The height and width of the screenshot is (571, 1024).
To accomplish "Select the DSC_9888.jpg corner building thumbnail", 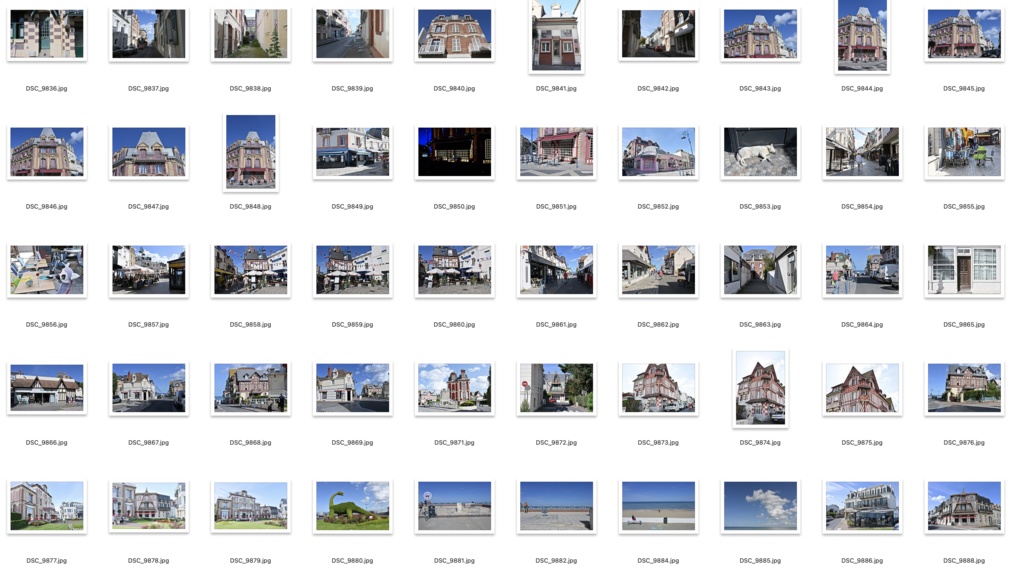I will coord(964,506).
